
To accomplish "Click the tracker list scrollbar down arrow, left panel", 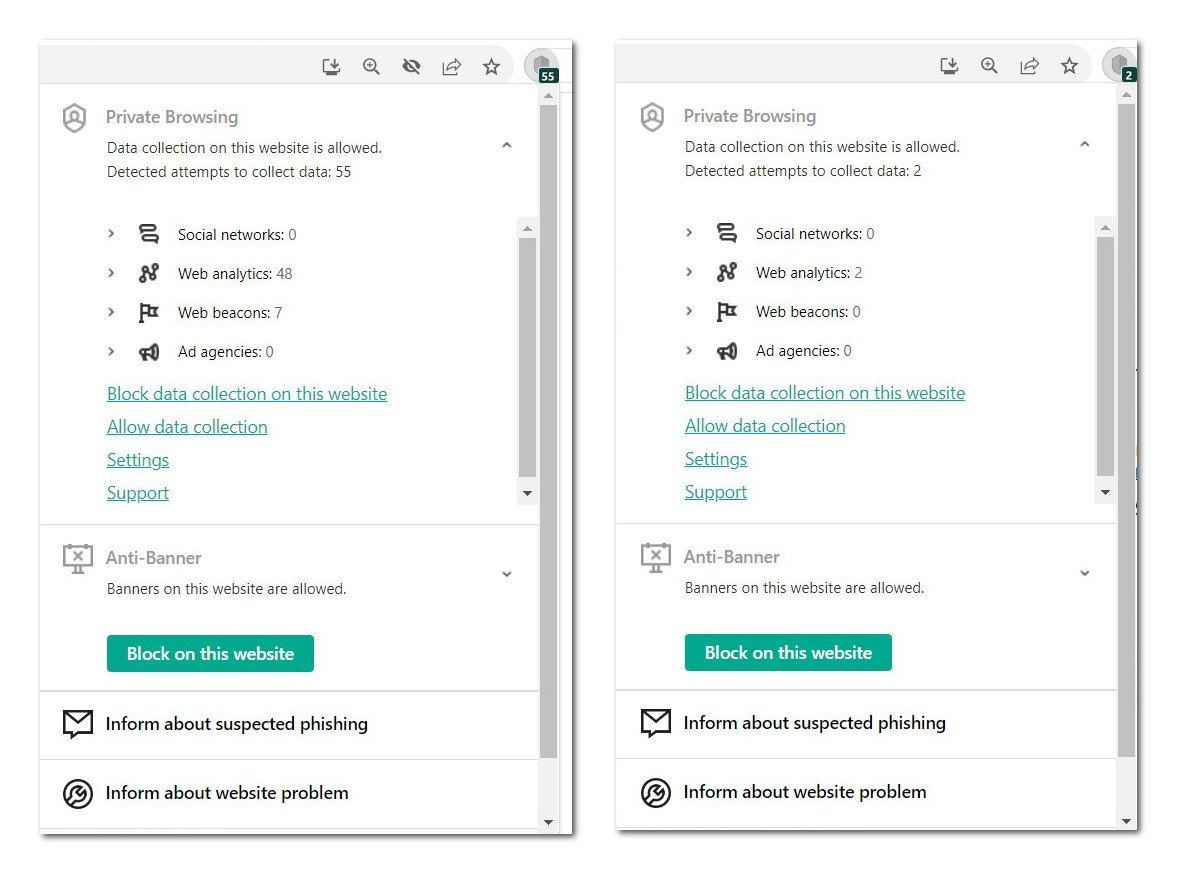I will (x=527, y=493).
